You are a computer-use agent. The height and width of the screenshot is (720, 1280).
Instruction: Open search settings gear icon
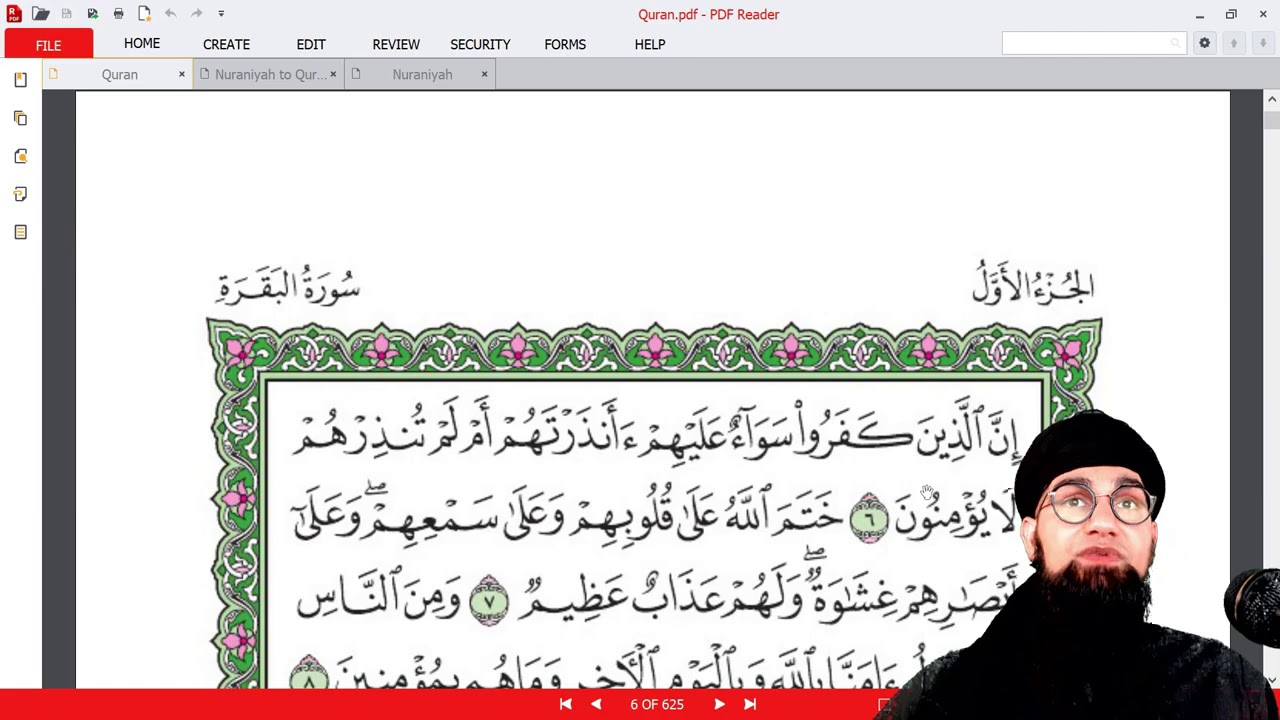click(x=1204, y=43)
